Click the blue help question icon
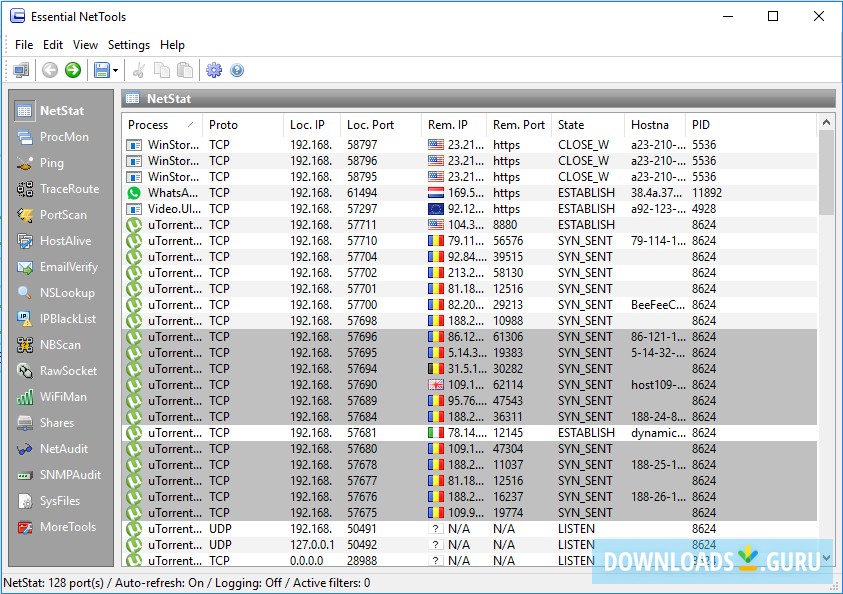Viewport: 843px width, 594px height. click(x=237, y=70)
